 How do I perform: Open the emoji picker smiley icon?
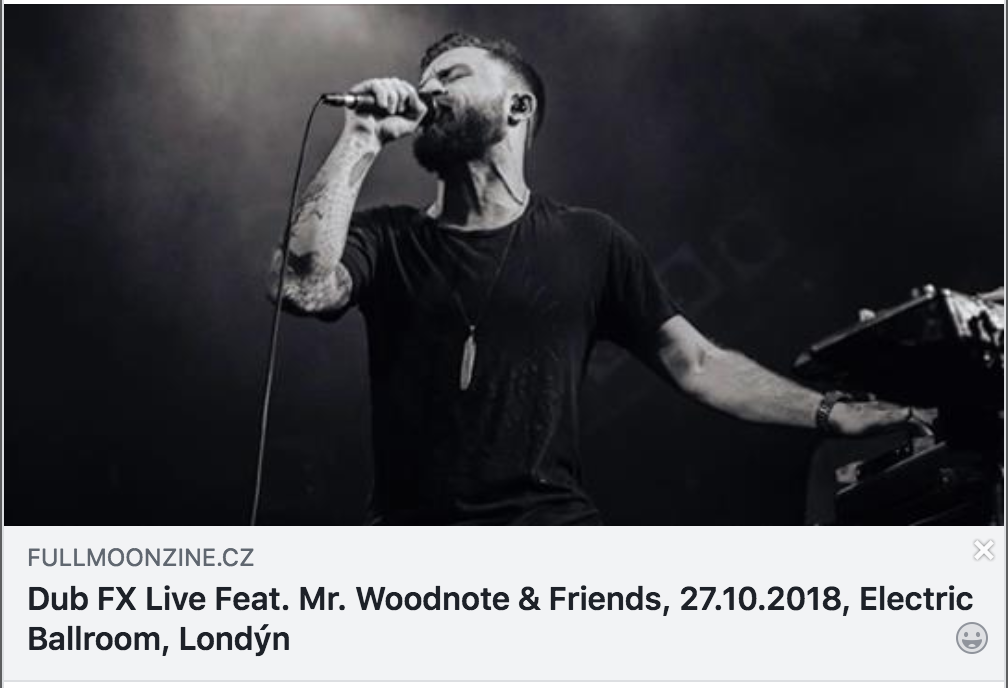click(971, 638)
